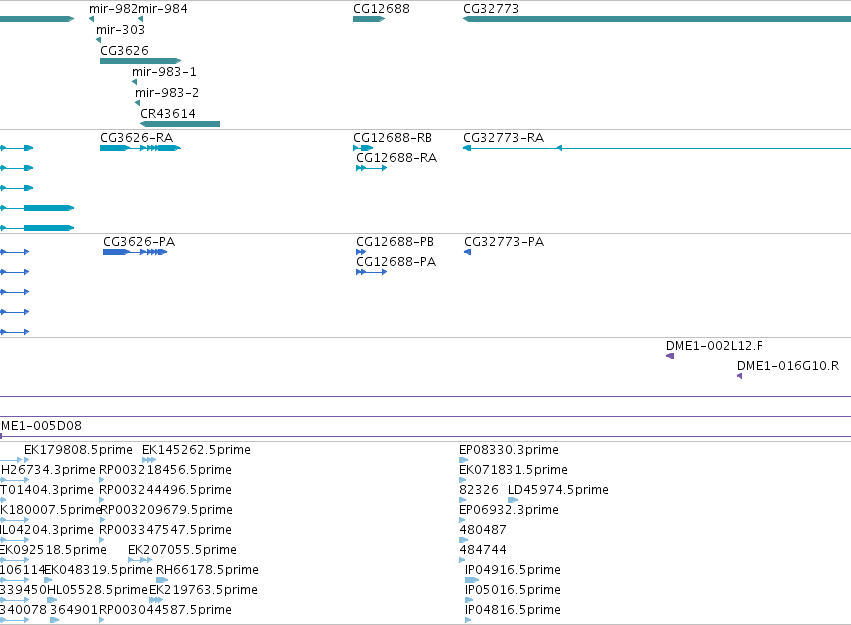Screen dimensions: 851x625
Task: Click the RH66178.5prime label
Action: (x=207, y=570)
